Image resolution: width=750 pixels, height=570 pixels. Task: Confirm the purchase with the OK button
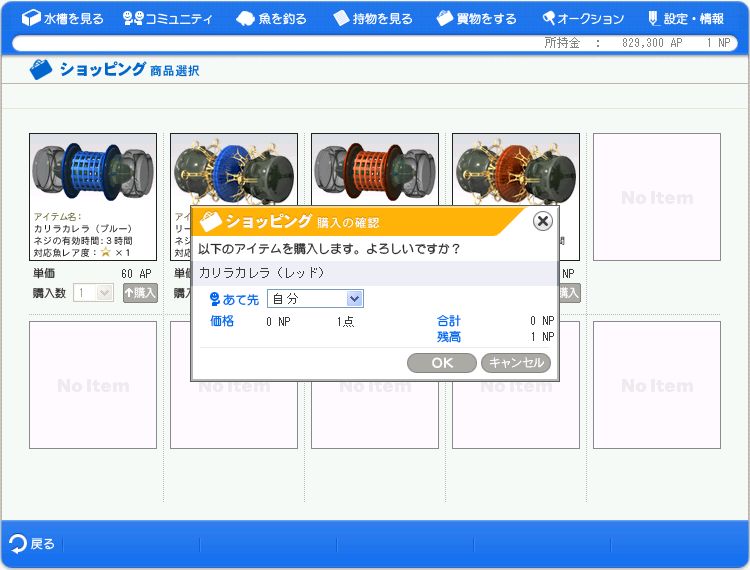(x=442, y=363)
